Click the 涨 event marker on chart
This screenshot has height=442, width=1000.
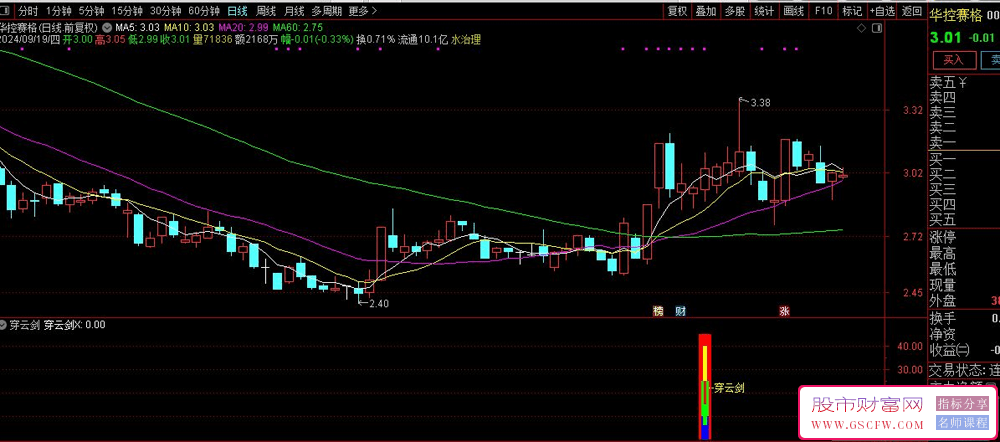tap(784, 311)
